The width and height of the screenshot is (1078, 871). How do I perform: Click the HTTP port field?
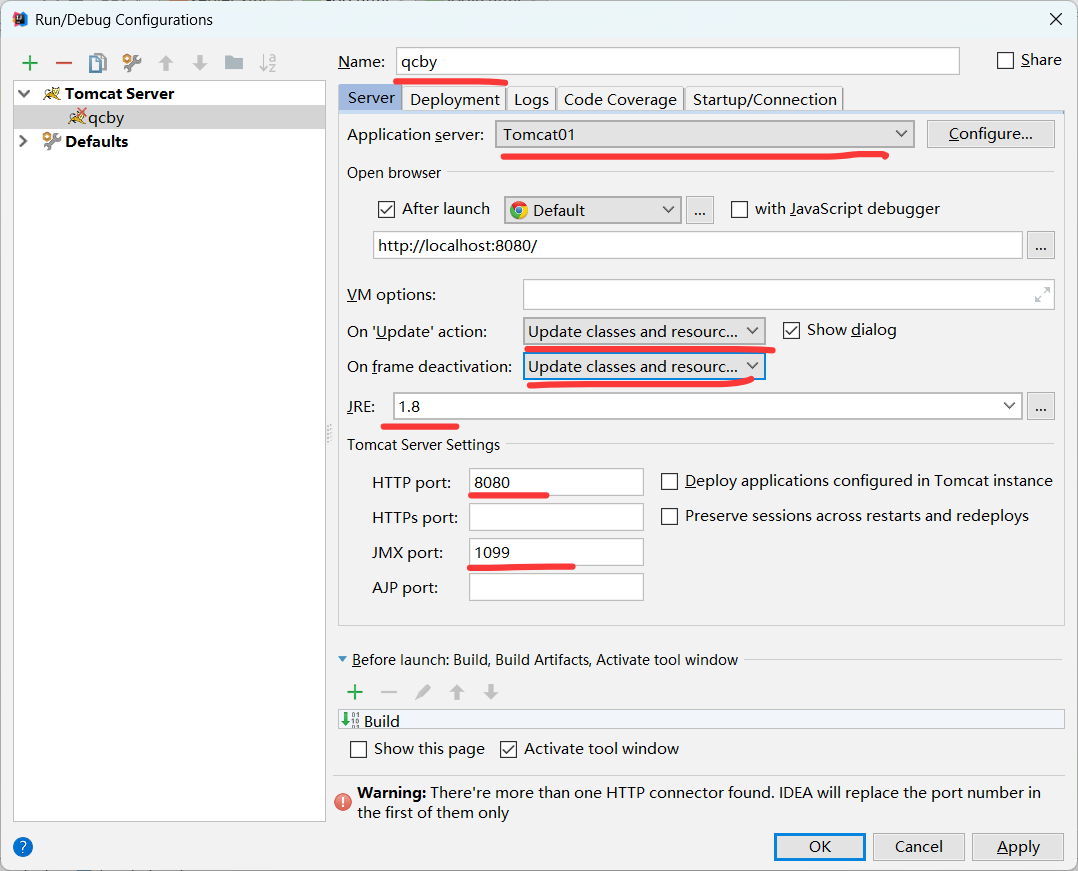556,482
